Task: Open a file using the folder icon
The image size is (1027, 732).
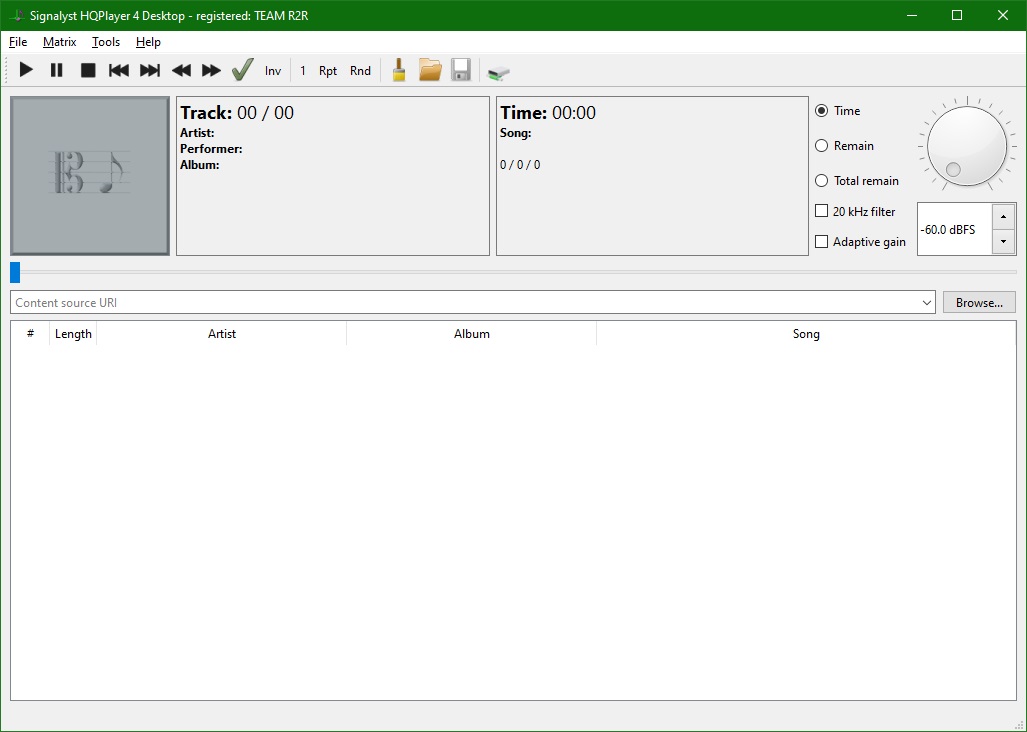Action: tap(430, 69)
